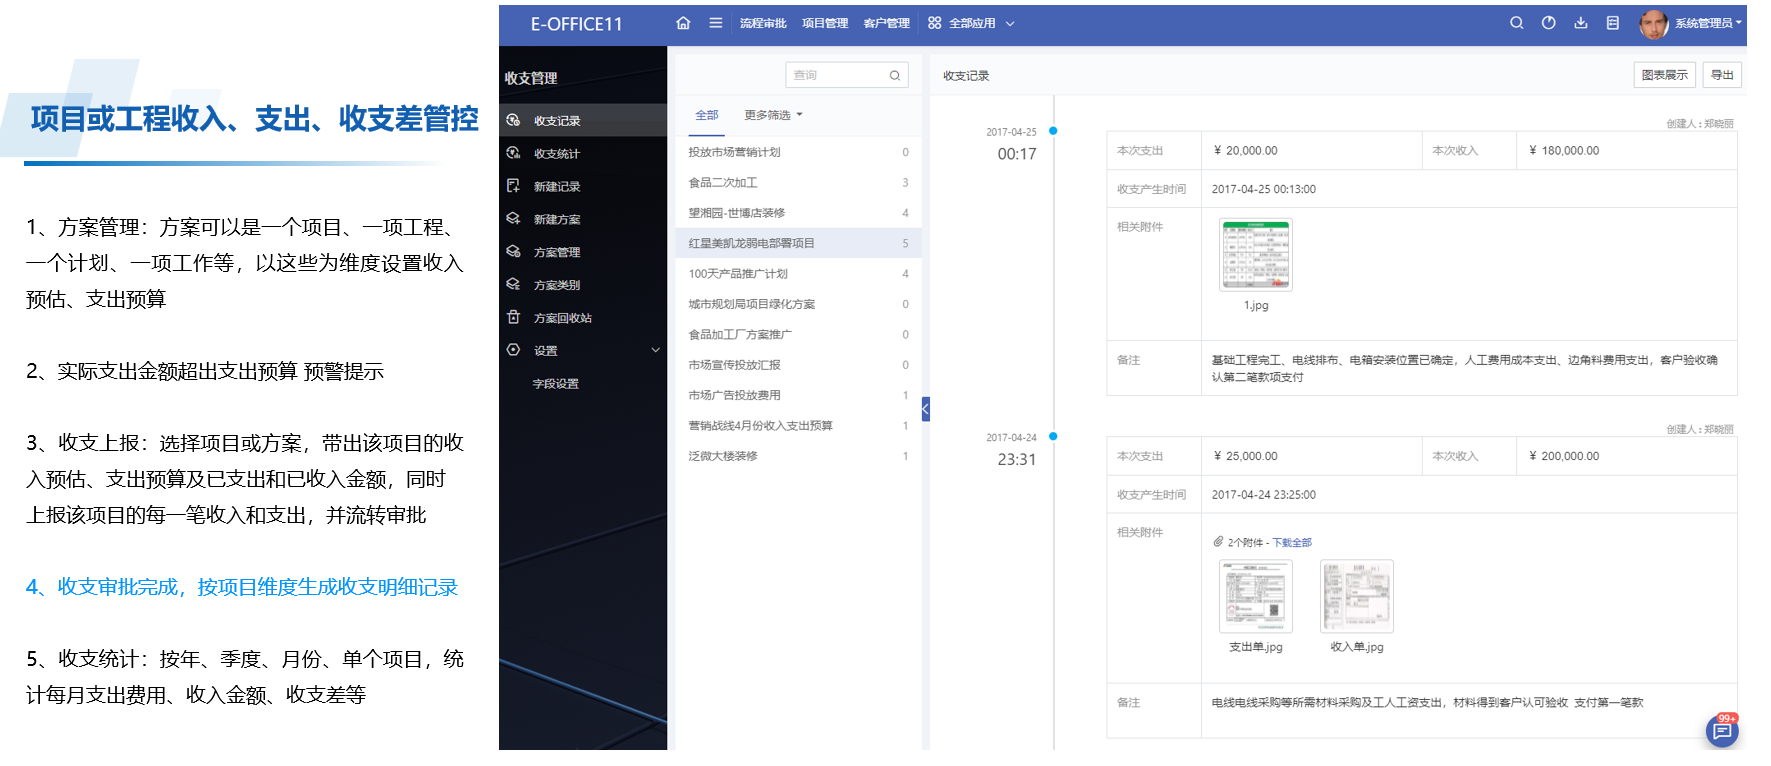
Task: Select 市场宣传投放汇报 in list
Action: point(798,365)
